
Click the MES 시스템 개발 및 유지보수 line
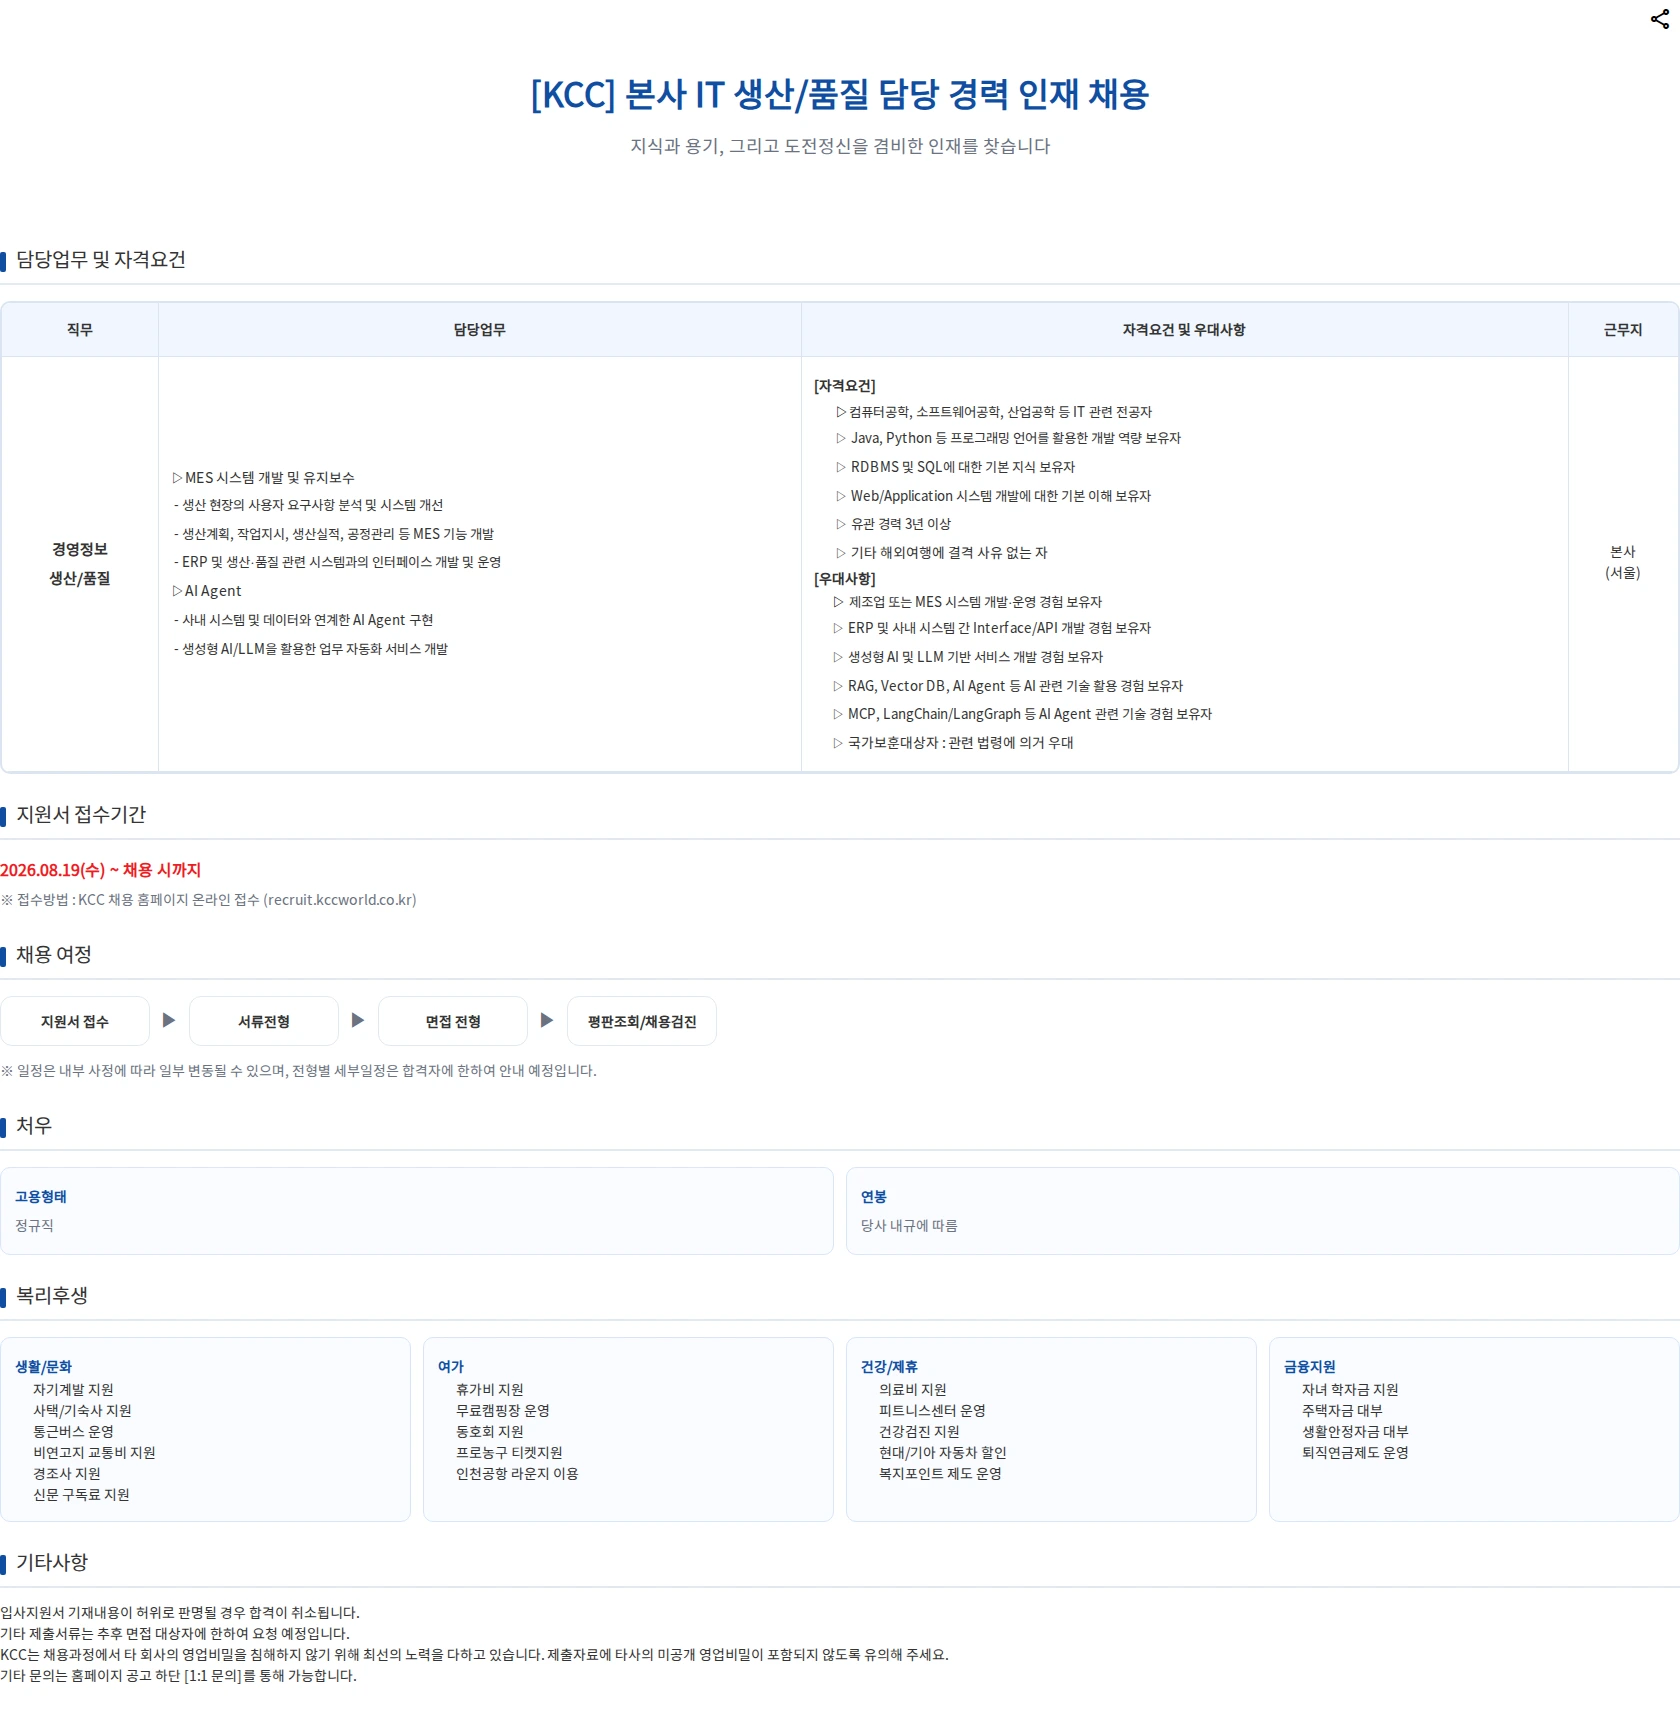click(x=264, y=478)
